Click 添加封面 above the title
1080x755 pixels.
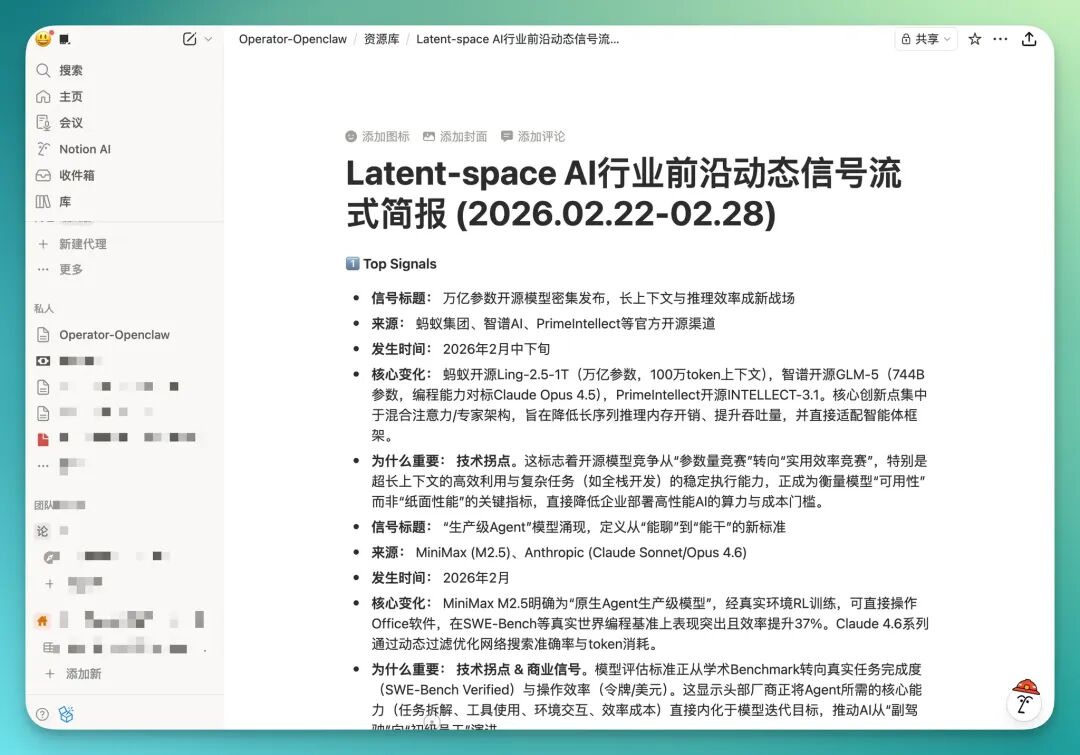[455, 136]
